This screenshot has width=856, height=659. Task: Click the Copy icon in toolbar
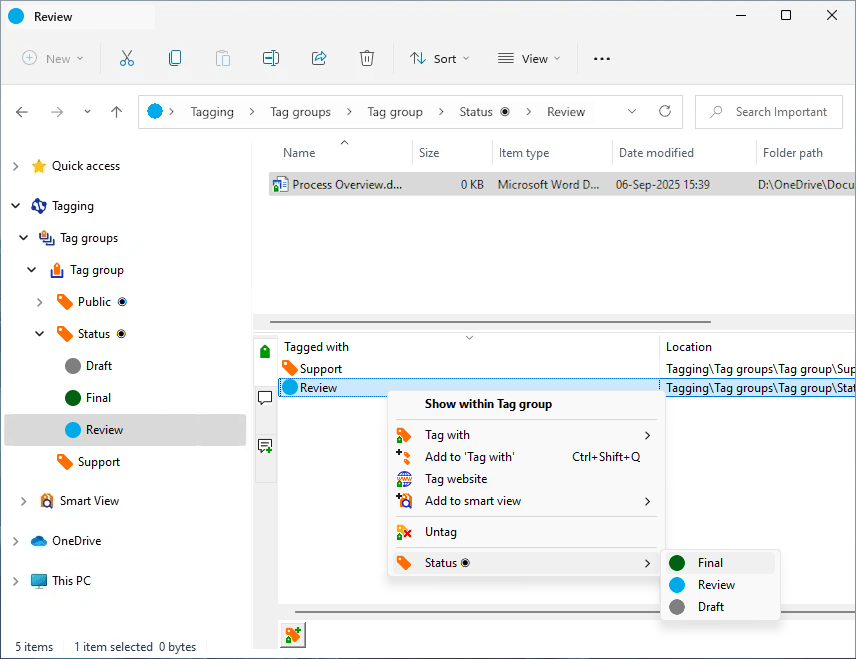click(x=175, y=59)
